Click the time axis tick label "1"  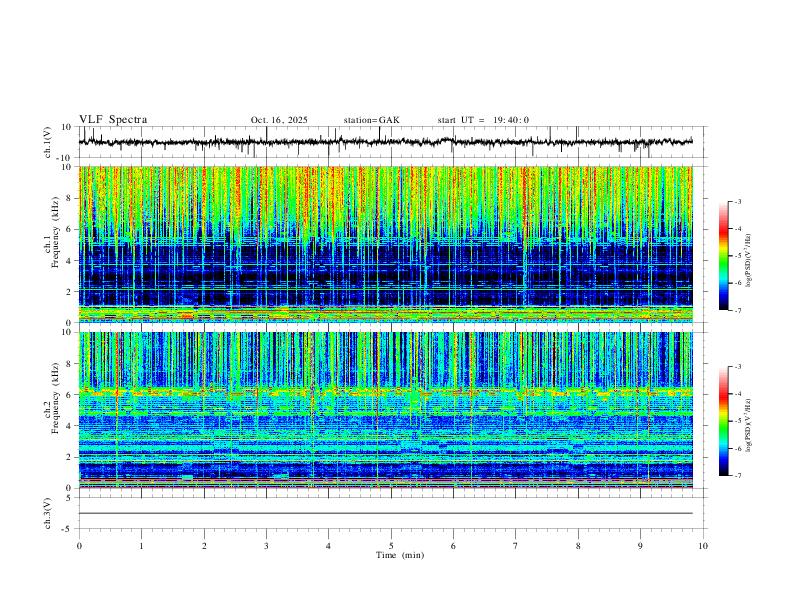click(x=141, y=546)
